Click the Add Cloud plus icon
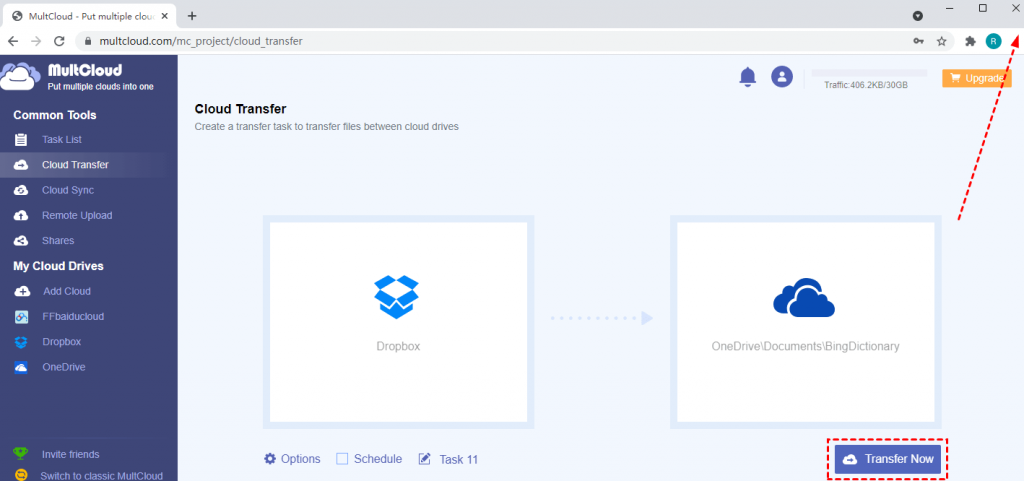 click(x=22, y=292)
